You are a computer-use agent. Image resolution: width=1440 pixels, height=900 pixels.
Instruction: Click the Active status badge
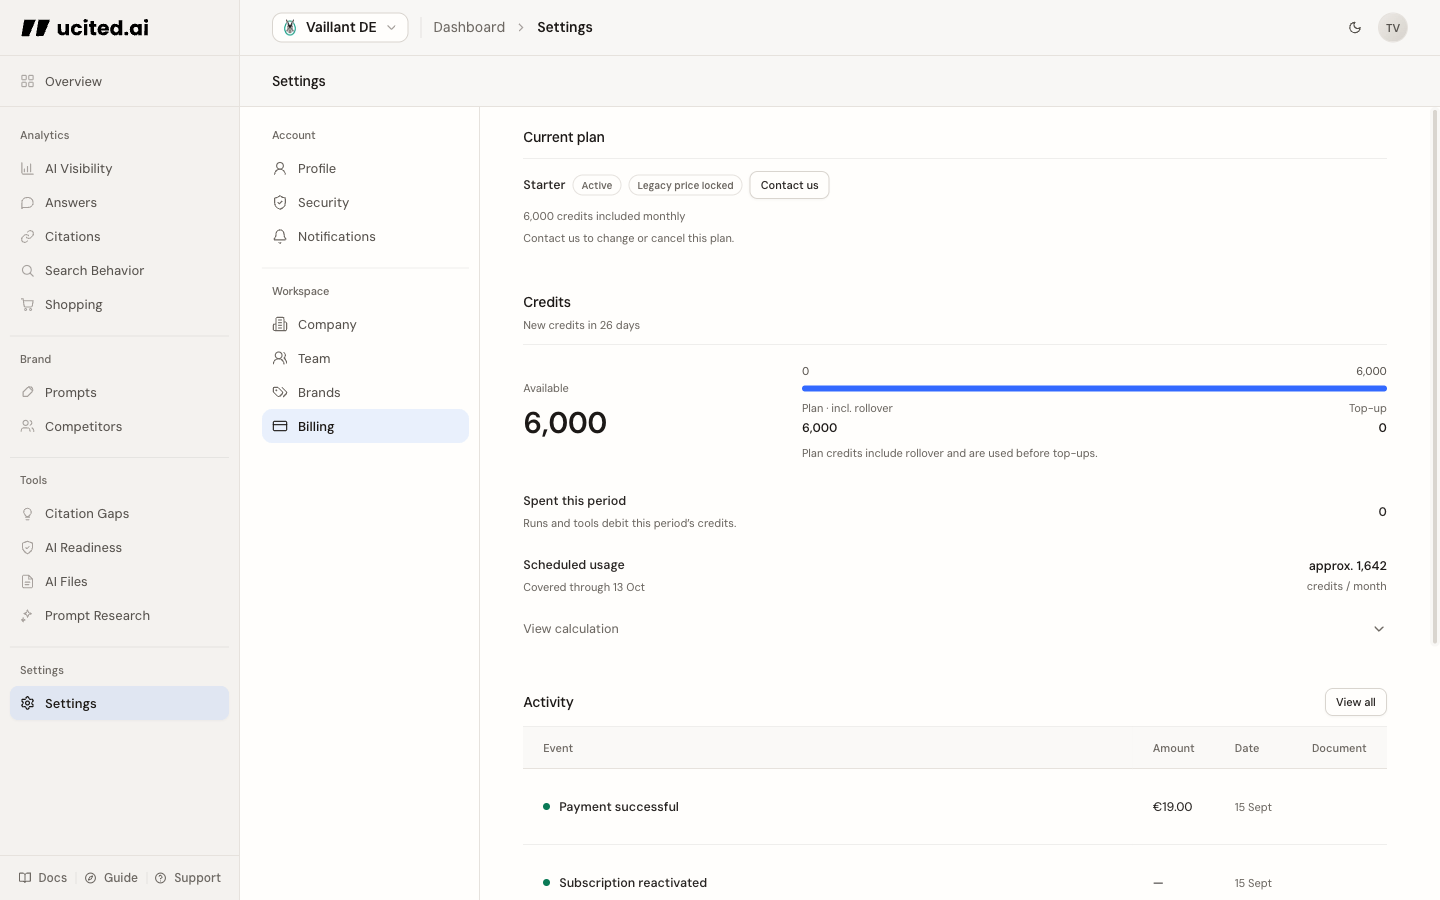pyautogui.click(x=597, y=185)
